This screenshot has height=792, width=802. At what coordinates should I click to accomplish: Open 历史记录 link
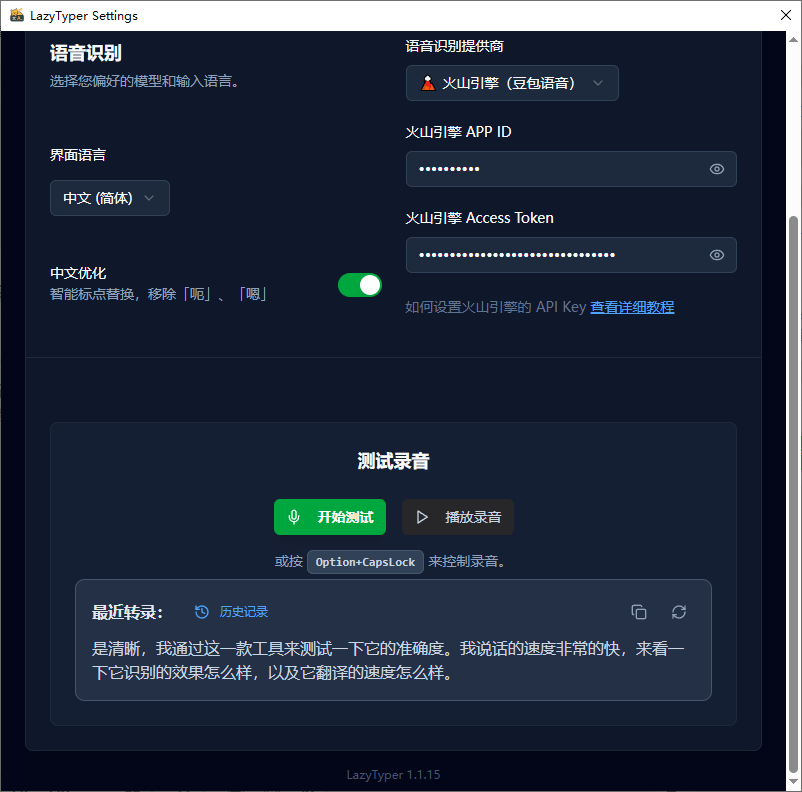(243, 612)
